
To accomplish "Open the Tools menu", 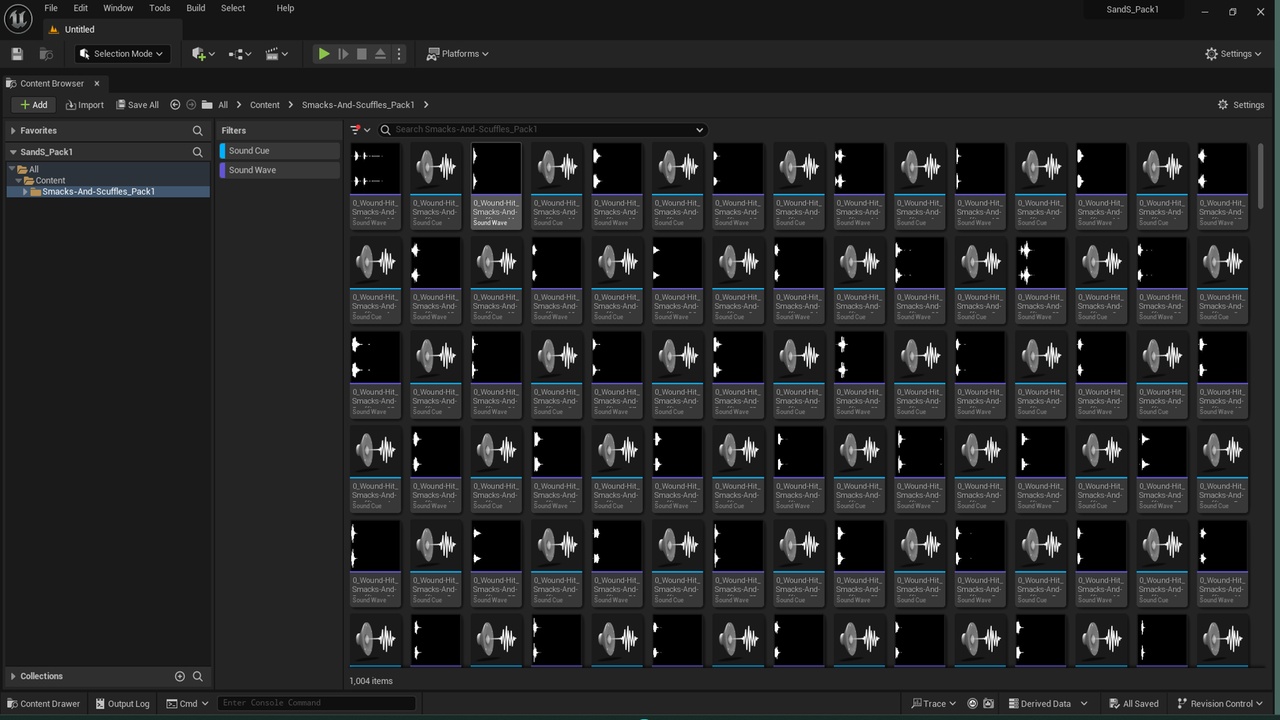I will coord(160,8).
